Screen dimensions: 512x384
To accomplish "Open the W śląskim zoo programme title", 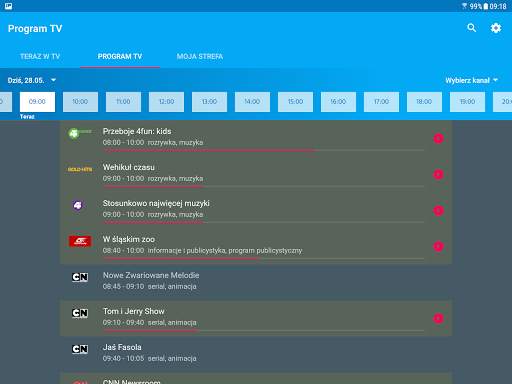I will (129, 239).
